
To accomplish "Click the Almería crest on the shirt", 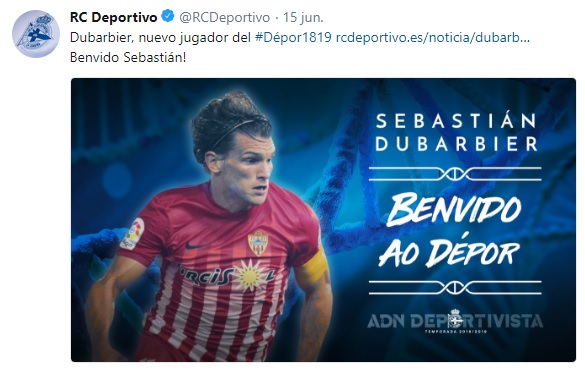I will (258, 243).
